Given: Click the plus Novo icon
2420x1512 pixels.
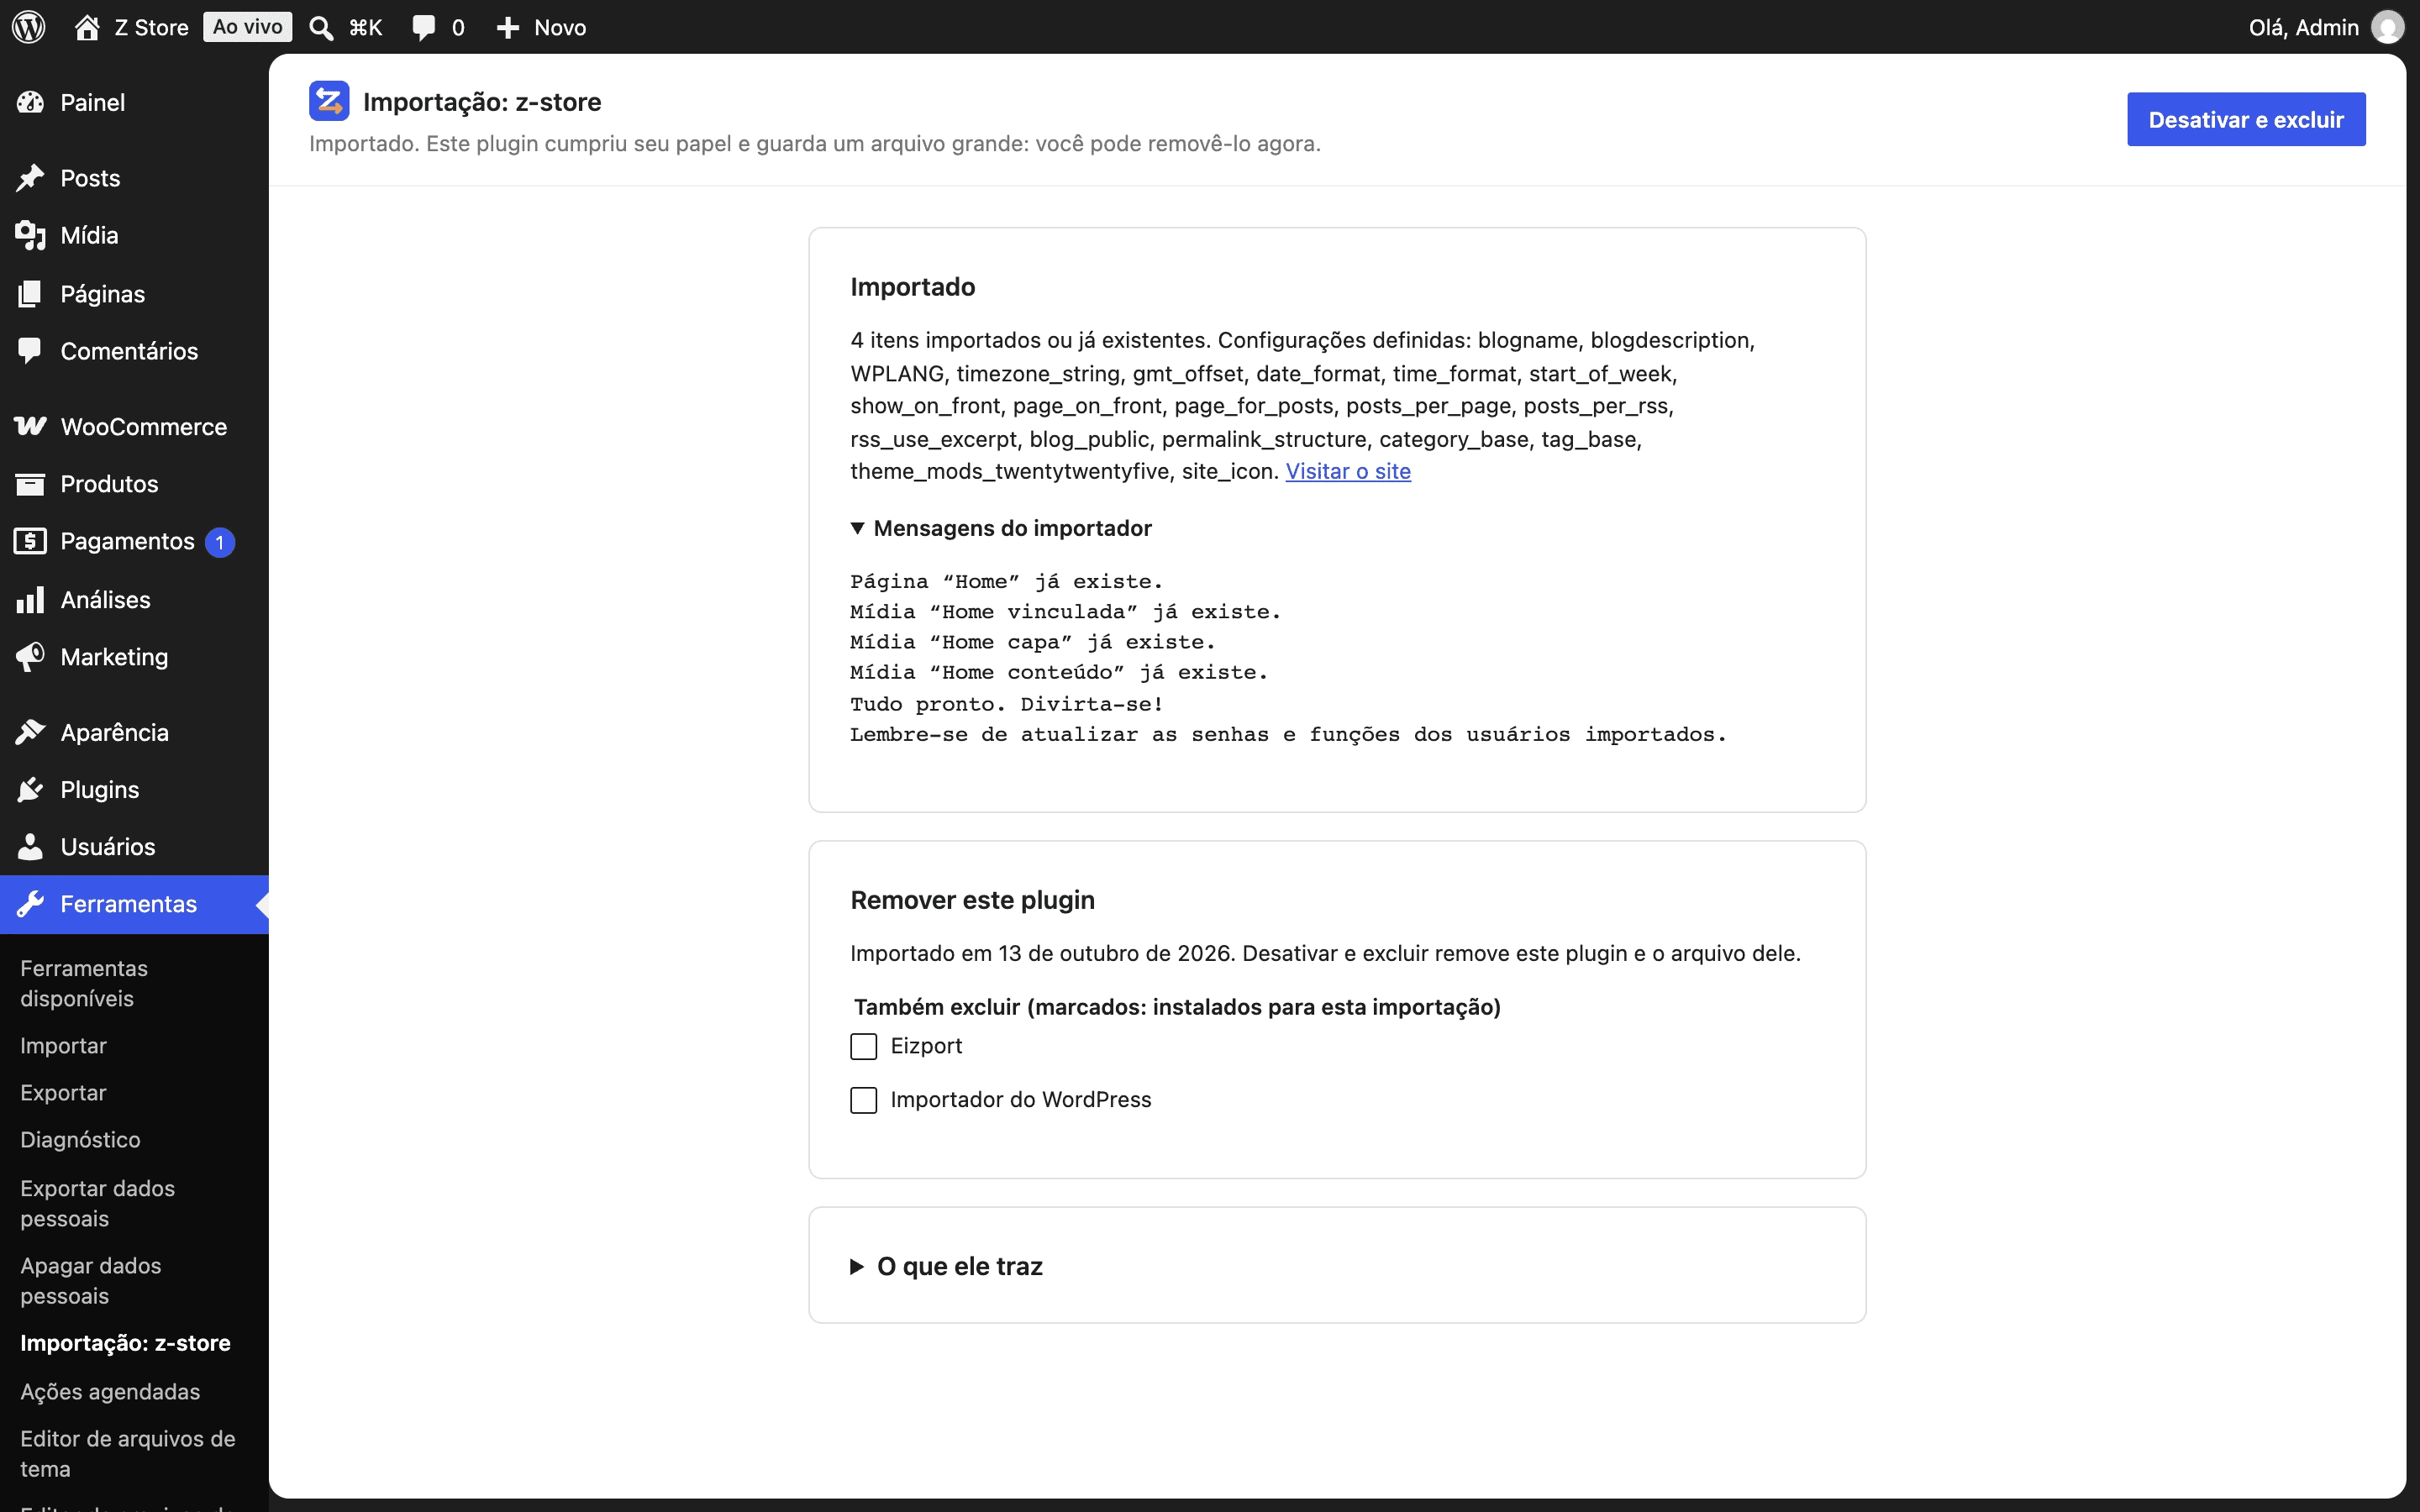Looking at the screenshot, I should [508, 27].
